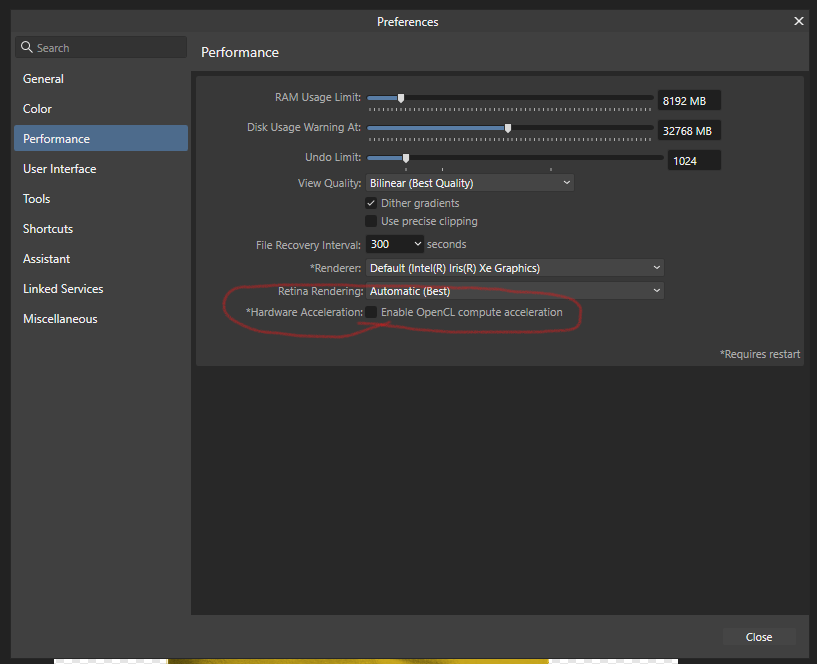The height and width of the screenshot is (664, 817).
Task: Click the search magnifier icon
Action: coord(26,47)
